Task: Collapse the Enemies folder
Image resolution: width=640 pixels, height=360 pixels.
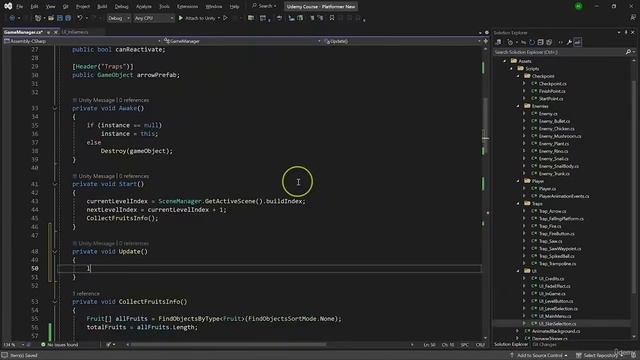Action: pyautogui.click(x=518, y=106)
